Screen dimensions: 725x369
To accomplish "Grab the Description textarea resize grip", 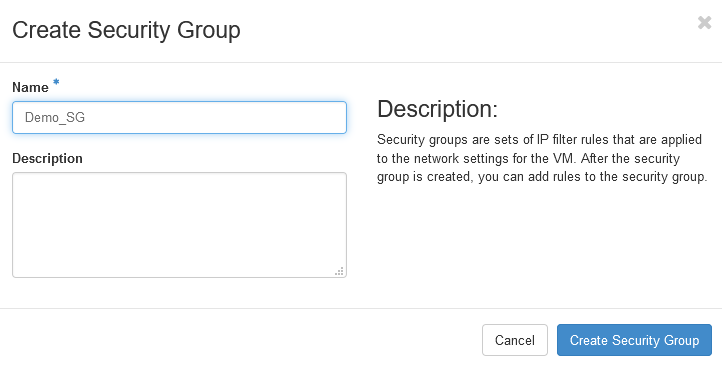I will coord(339,271).
